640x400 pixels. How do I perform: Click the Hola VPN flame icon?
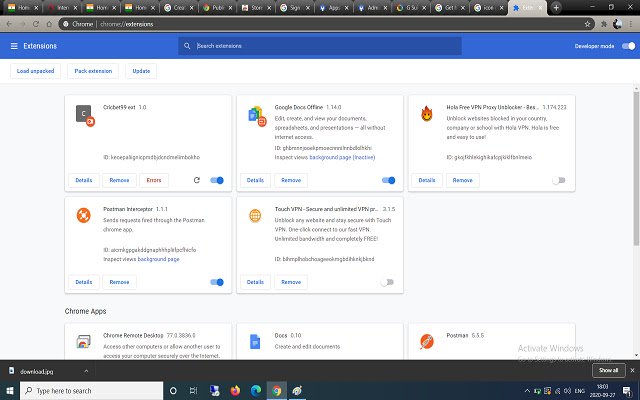(x=427, y=113)
